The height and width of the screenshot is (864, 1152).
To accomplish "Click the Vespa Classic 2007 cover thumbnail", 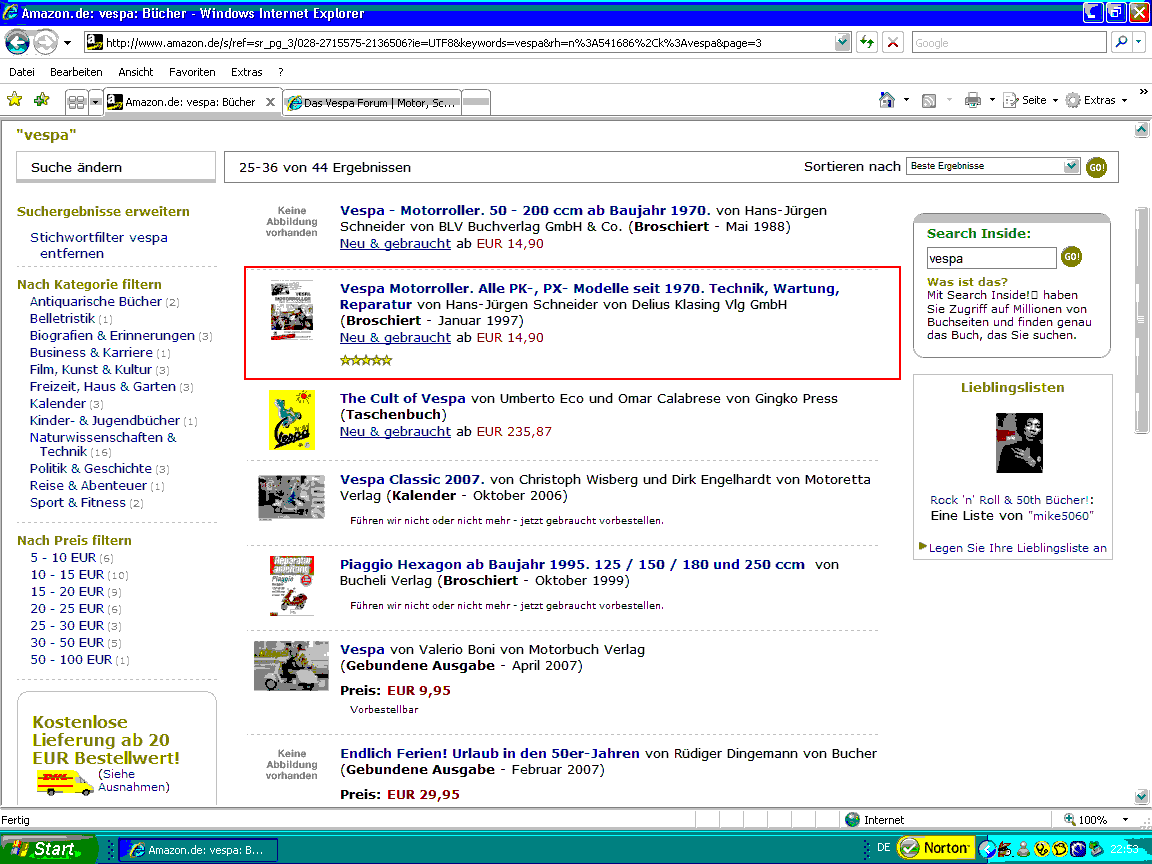I will tap(291, 497).
